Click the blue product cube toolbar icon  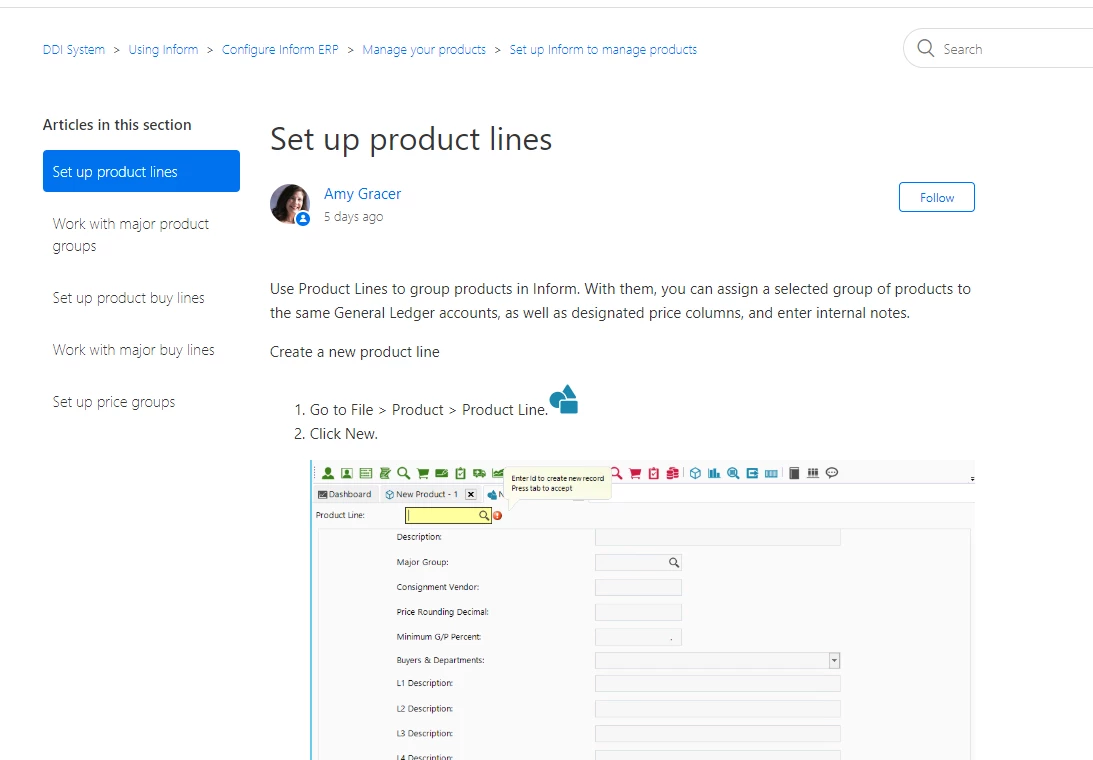tap(695, 473)
